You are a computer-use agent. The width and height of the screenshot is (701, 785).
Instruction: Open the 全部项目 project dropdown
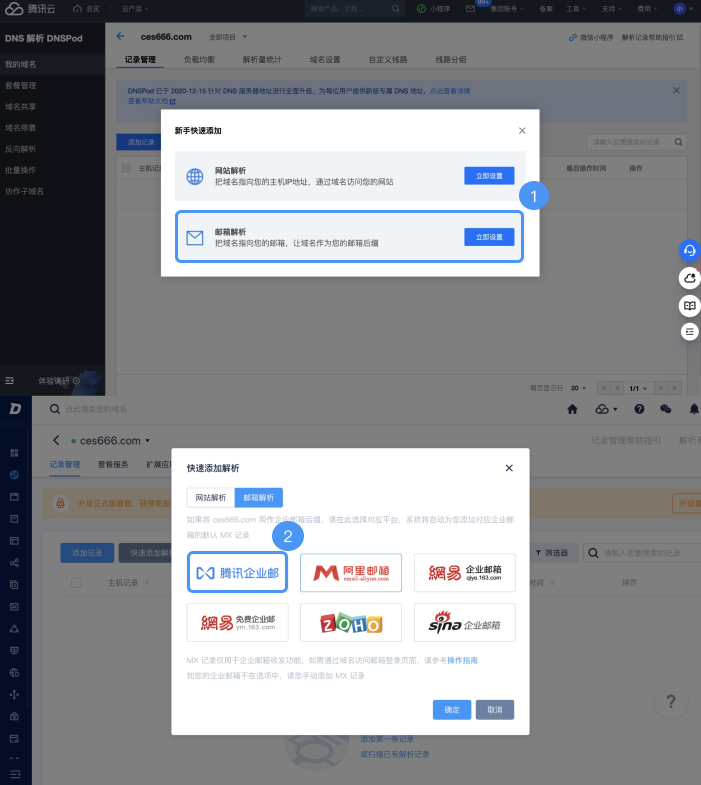pos(228,37)
